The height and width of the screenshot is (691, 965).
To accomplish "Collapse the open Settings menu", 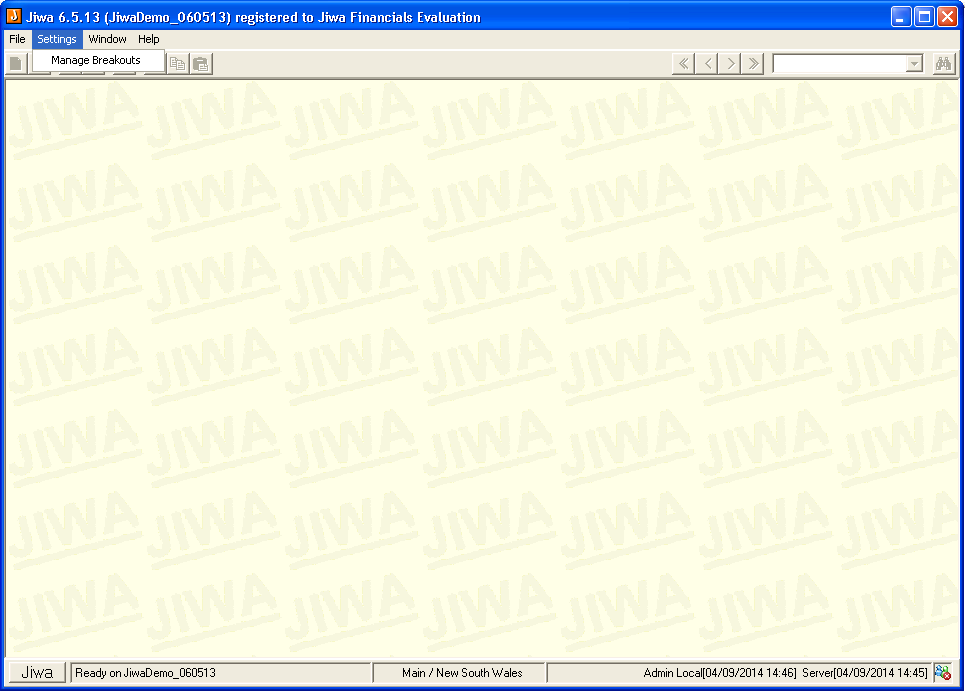I will point(57,39).
